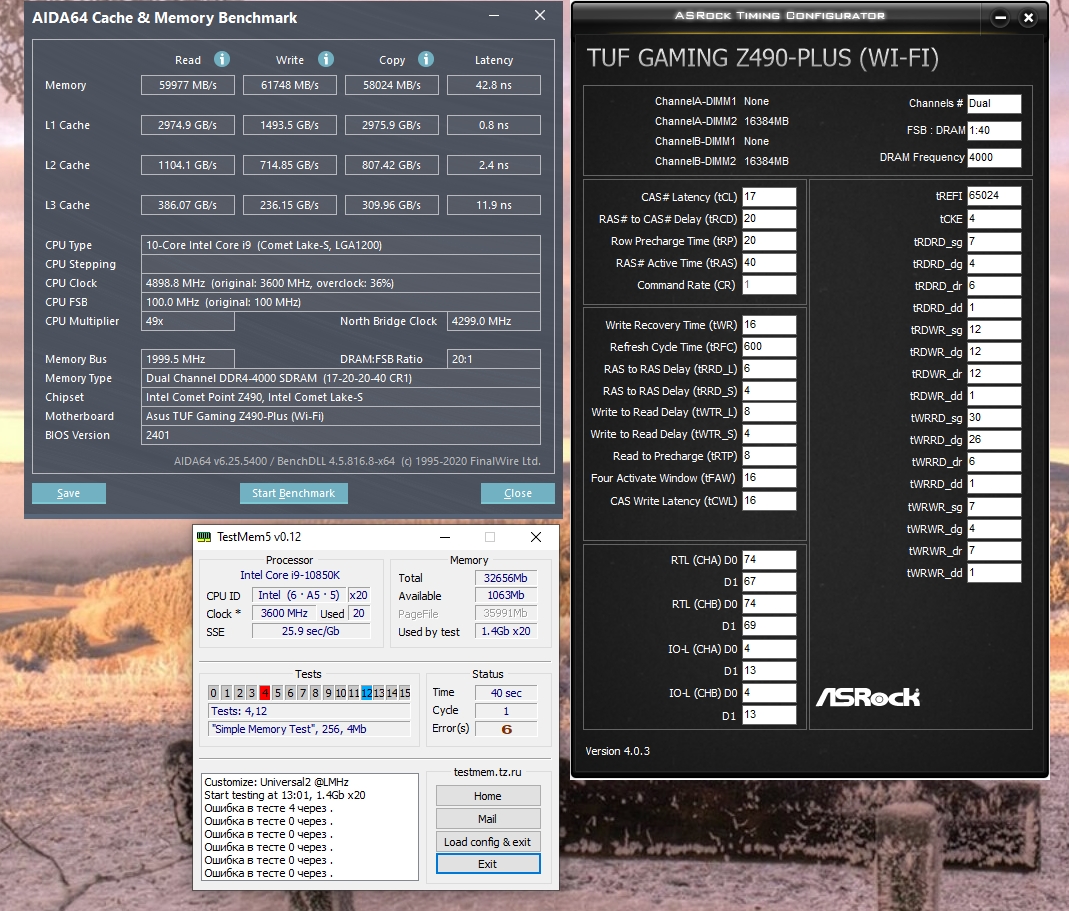Click Exit button in TestMem5
Viewport: 1069px width, 911px height.
[x=488, y=864]
